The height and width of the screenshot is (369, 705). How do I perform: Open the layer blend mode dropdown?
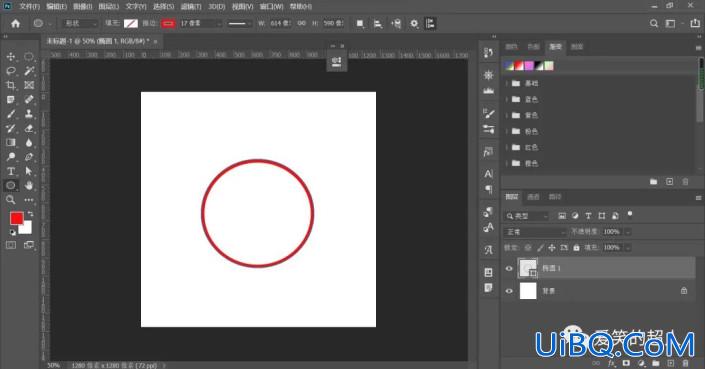point(535,232)
